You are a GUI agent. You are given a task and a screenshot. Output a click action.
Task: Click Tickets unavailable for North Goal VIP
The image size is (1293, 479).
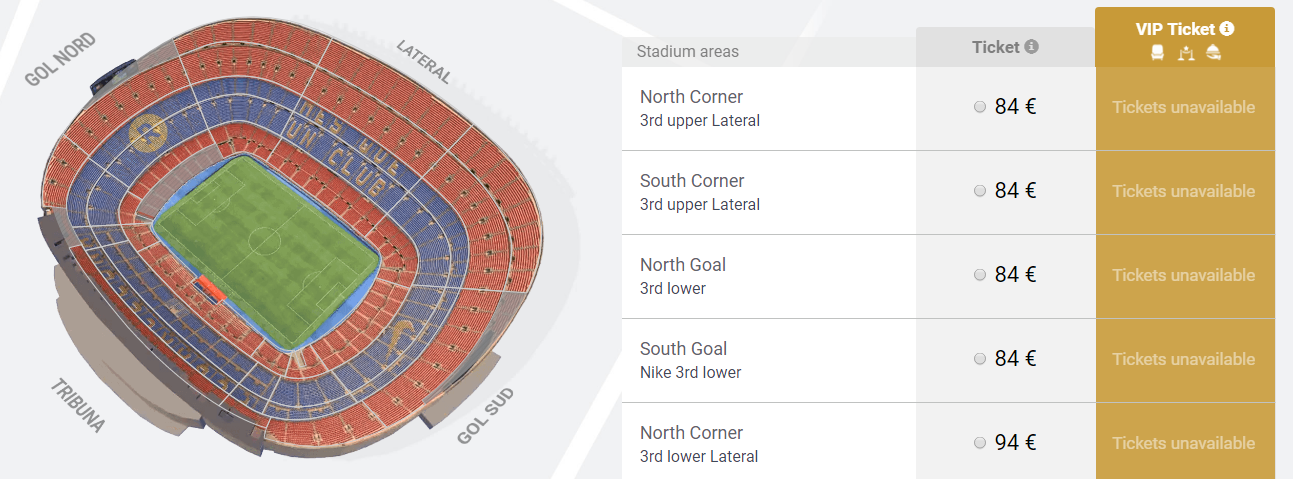click(x=1183, y=275)
